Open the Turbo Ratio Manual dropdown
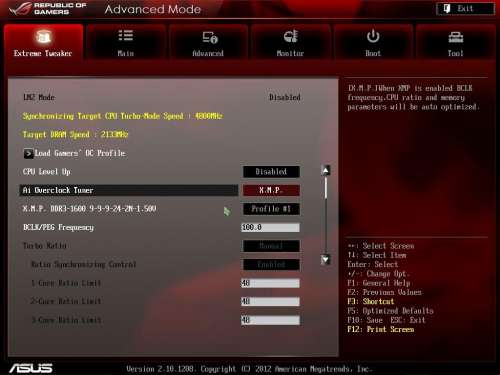 (x=271, y=246)
